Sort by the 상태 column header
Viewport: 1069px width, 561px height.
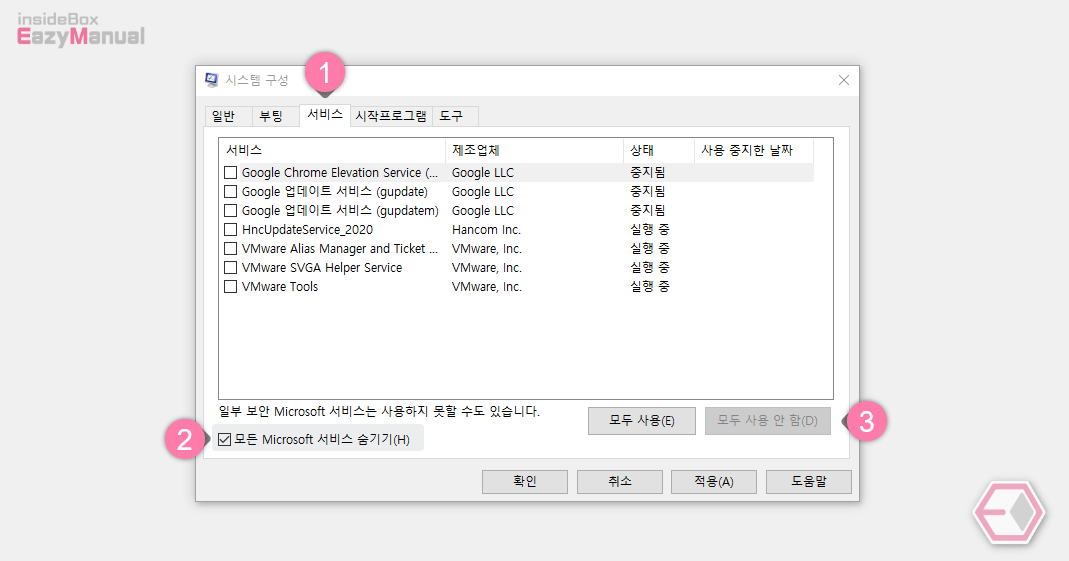coord(659,151)
